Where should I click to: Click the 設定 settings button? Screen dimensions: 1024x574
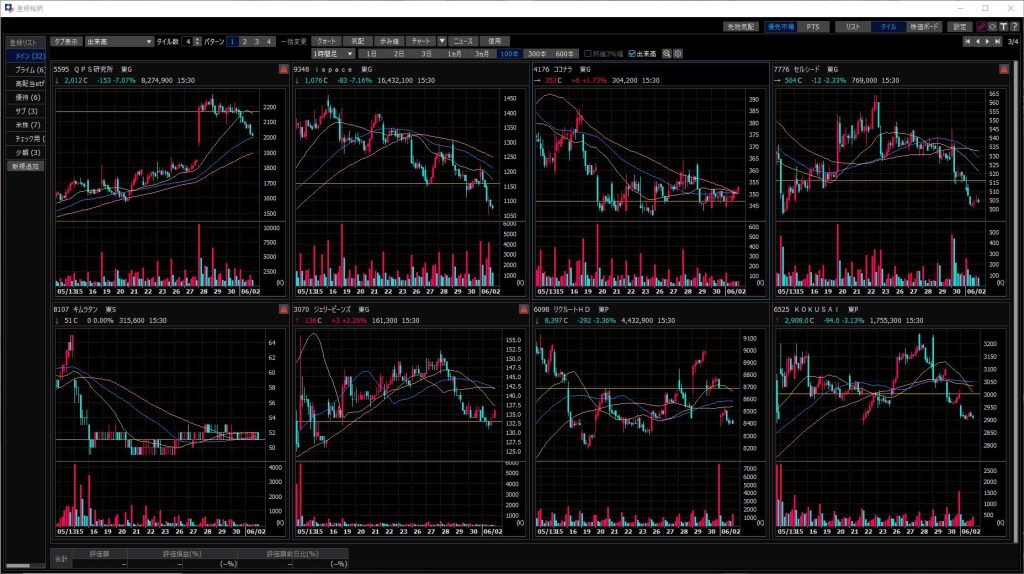pos(960,27)
